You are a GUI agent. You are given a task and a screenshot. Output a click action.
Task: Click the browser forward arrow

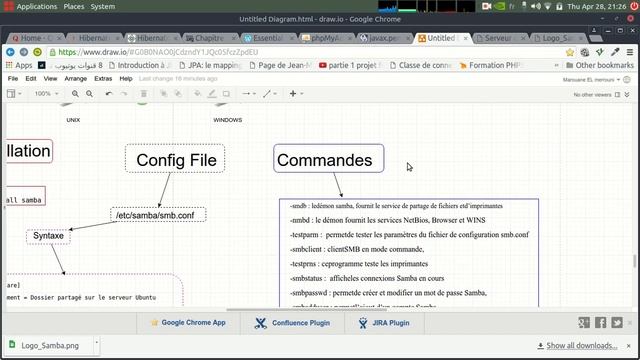tap(24, 52)
